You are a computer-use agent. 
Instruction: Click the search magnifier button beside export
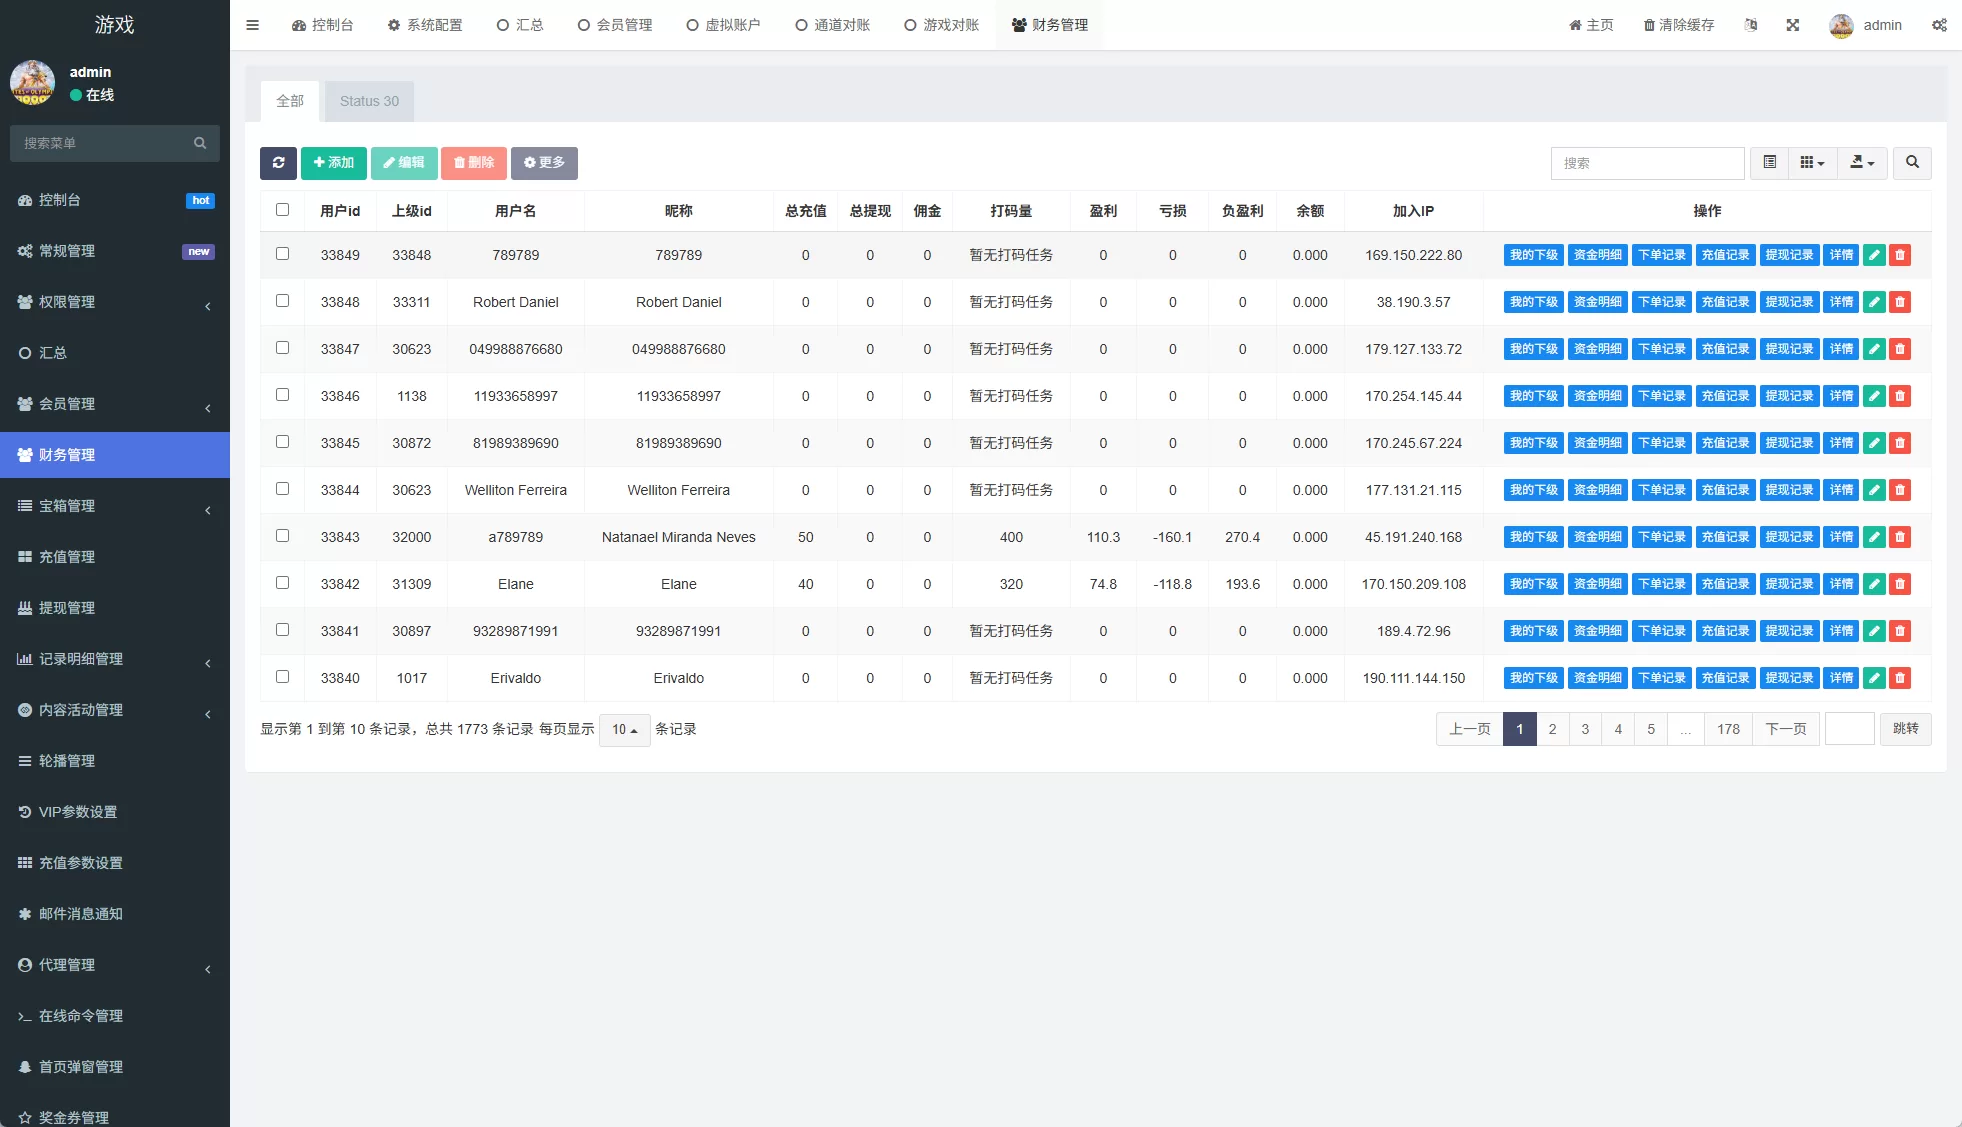click(1912, 163)
